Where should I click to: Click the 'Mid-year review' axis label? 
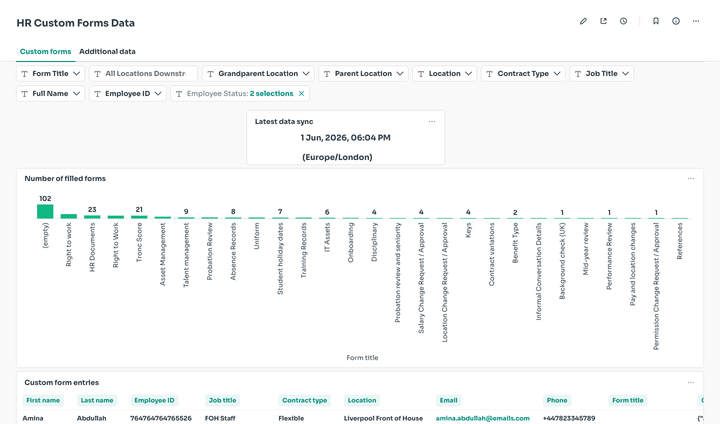(x=585, y=249)
